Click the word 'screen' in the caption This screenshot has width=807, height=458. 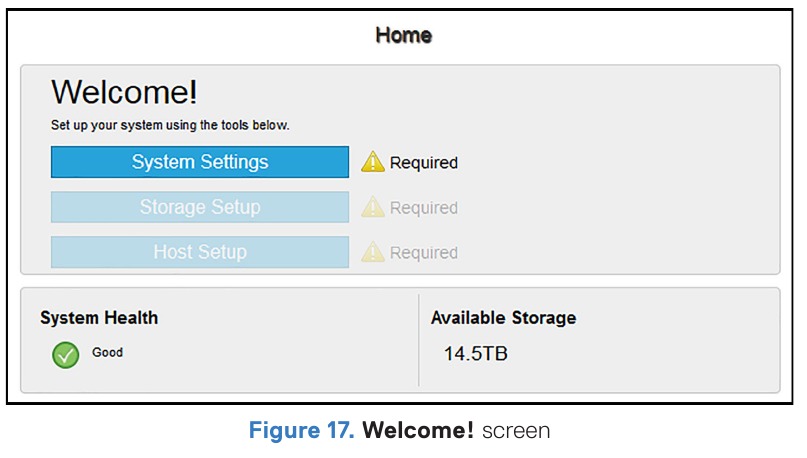(515, 432)
